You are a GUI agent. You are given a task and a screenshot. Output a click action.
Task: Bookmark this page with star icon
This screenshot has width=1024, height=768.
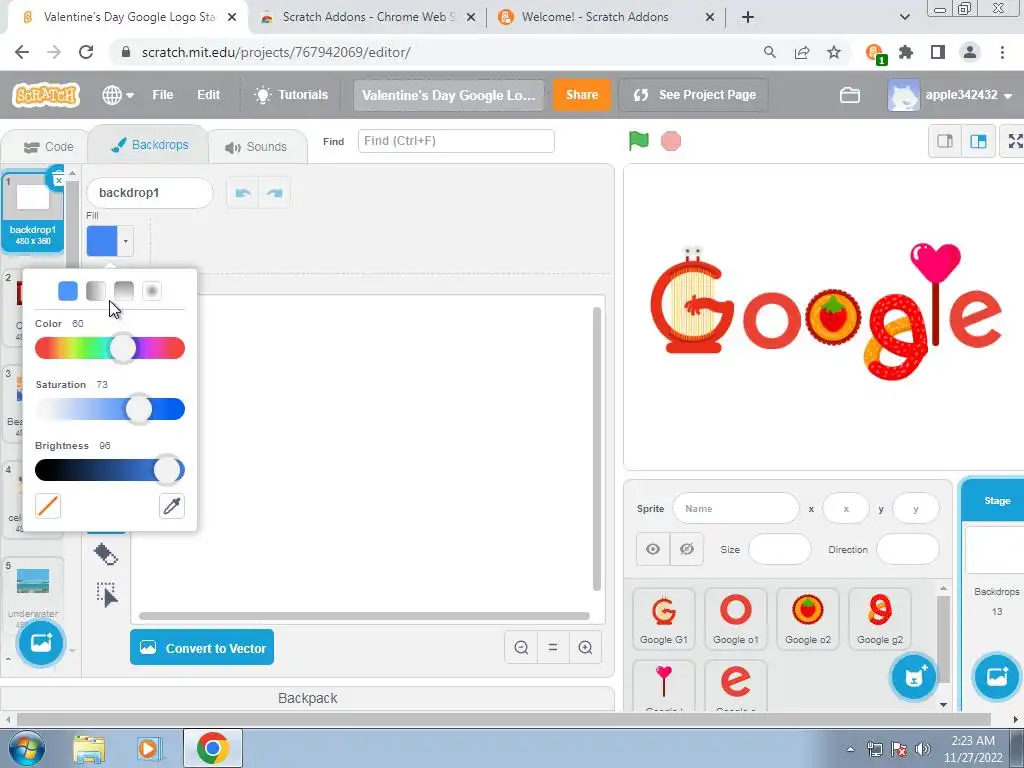click(834, 52)
